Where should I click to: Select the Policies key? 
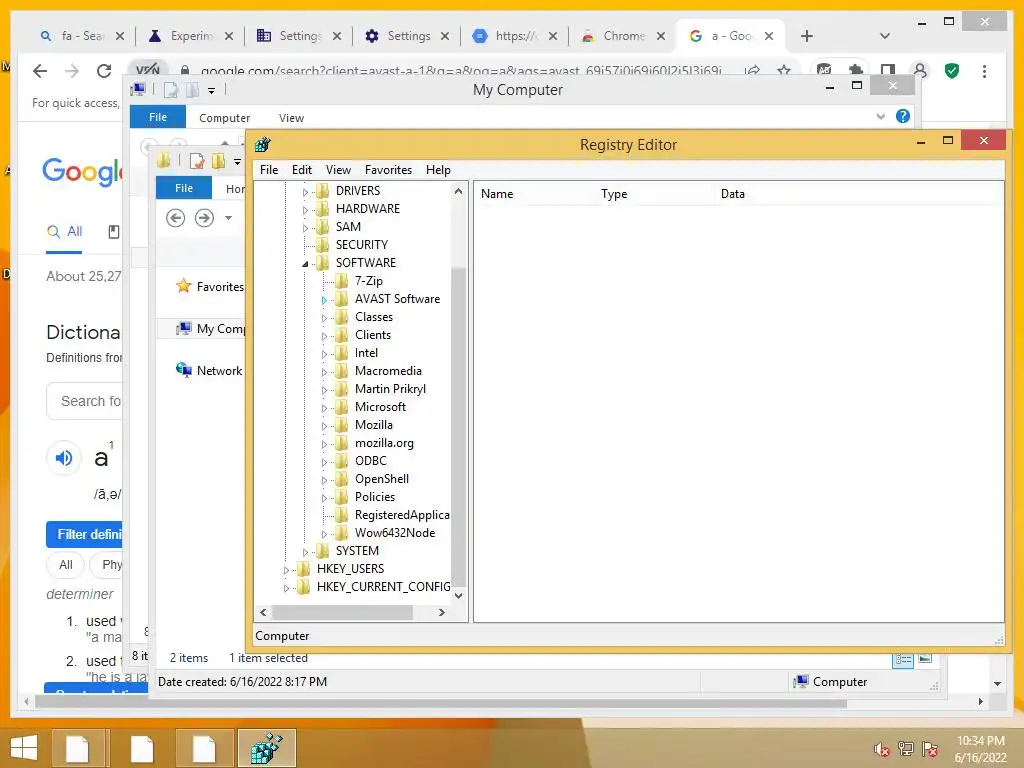pos(374,497)
